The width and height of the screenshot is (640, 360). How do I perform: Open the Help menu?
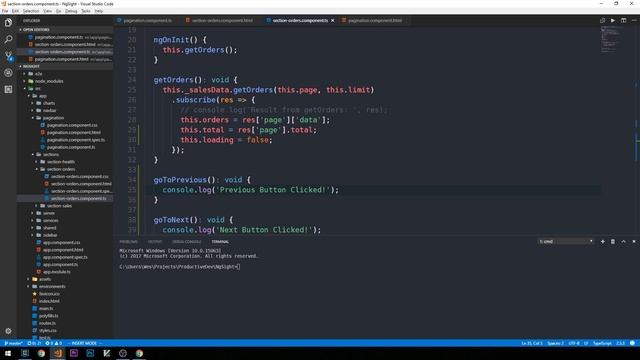(x=99, y=11)
